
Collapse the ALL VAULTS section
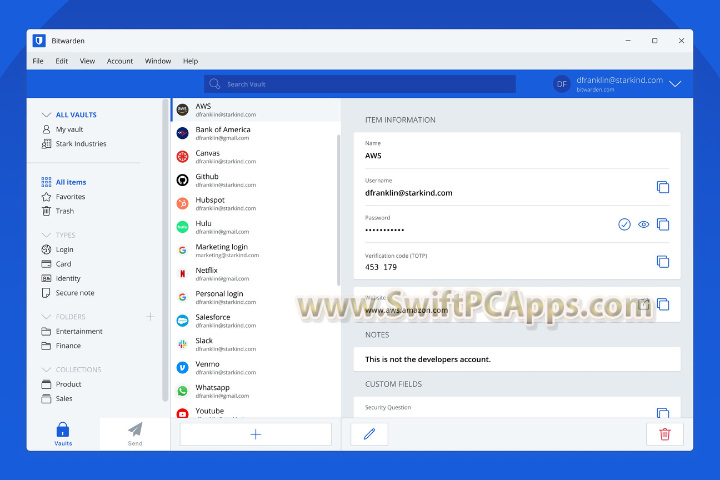point(46,115)
